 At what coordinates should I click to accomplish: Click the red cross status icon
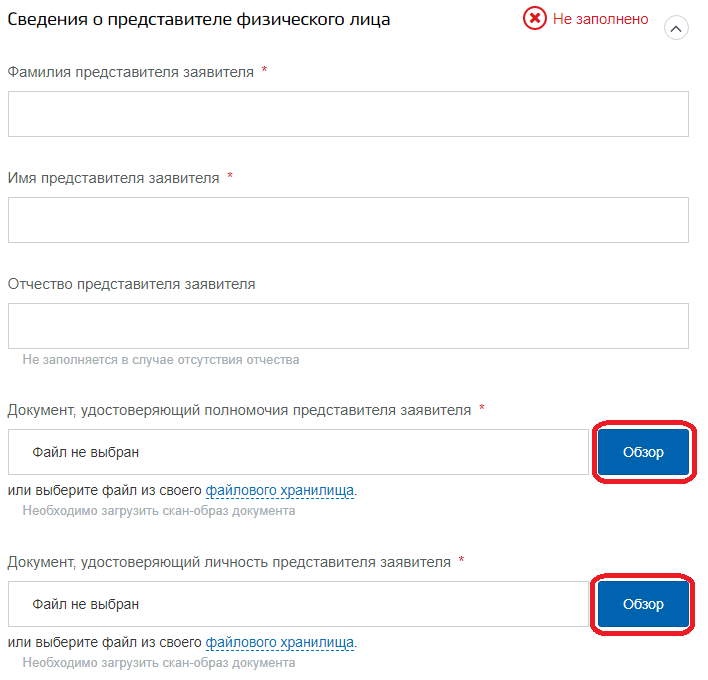coord(535,19)
